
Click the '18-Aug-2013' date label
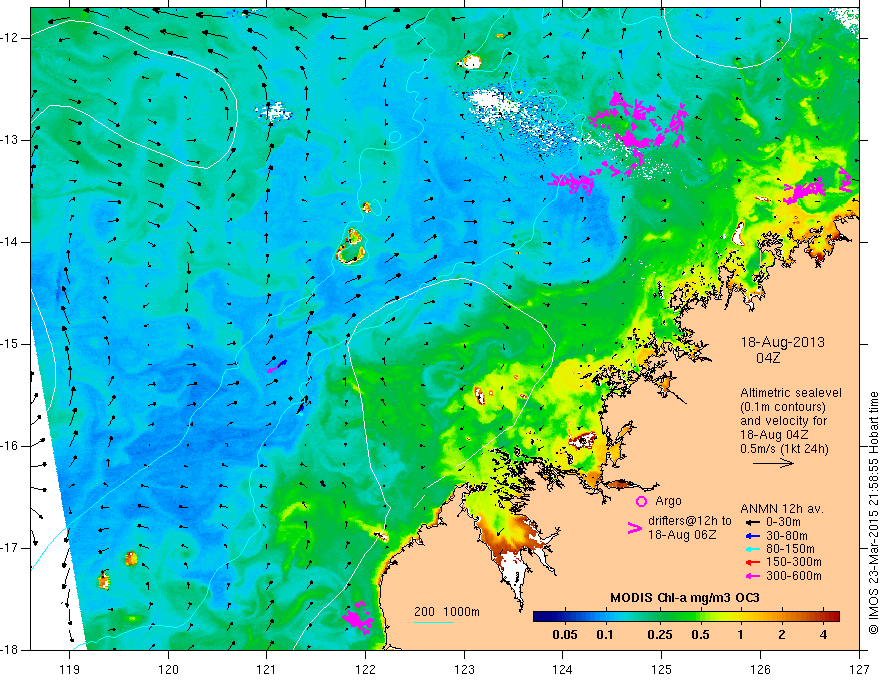[x=782, y=342]
